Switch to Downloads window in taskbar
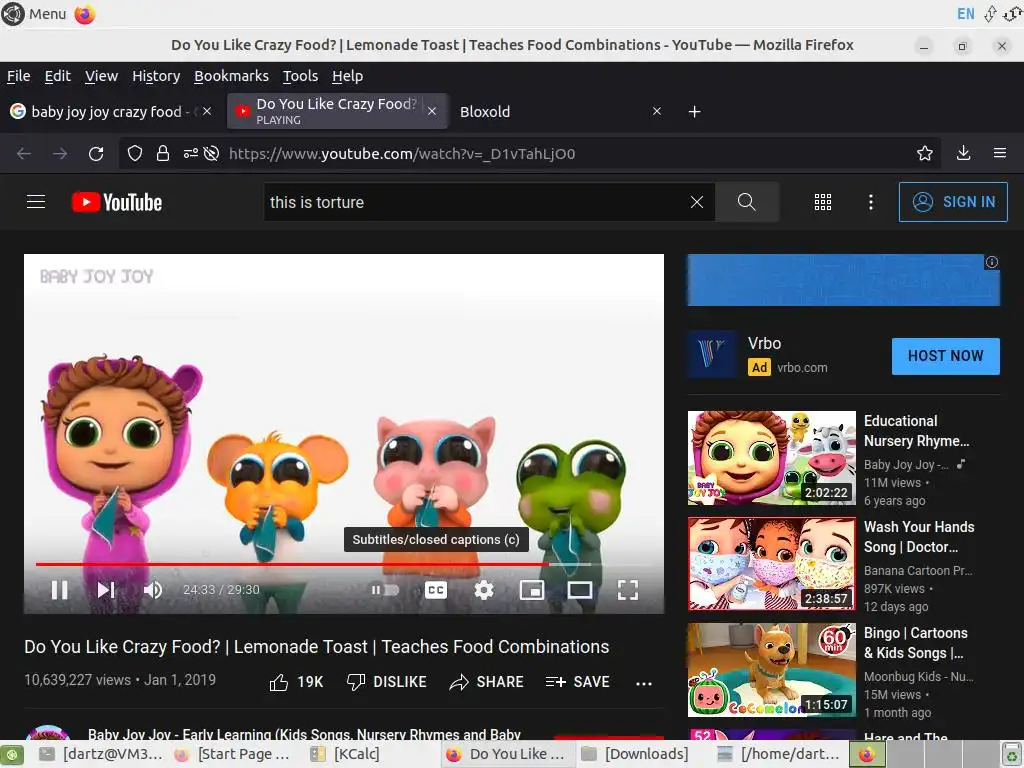This screenshot has width=1024, height=768. point(635,754)
